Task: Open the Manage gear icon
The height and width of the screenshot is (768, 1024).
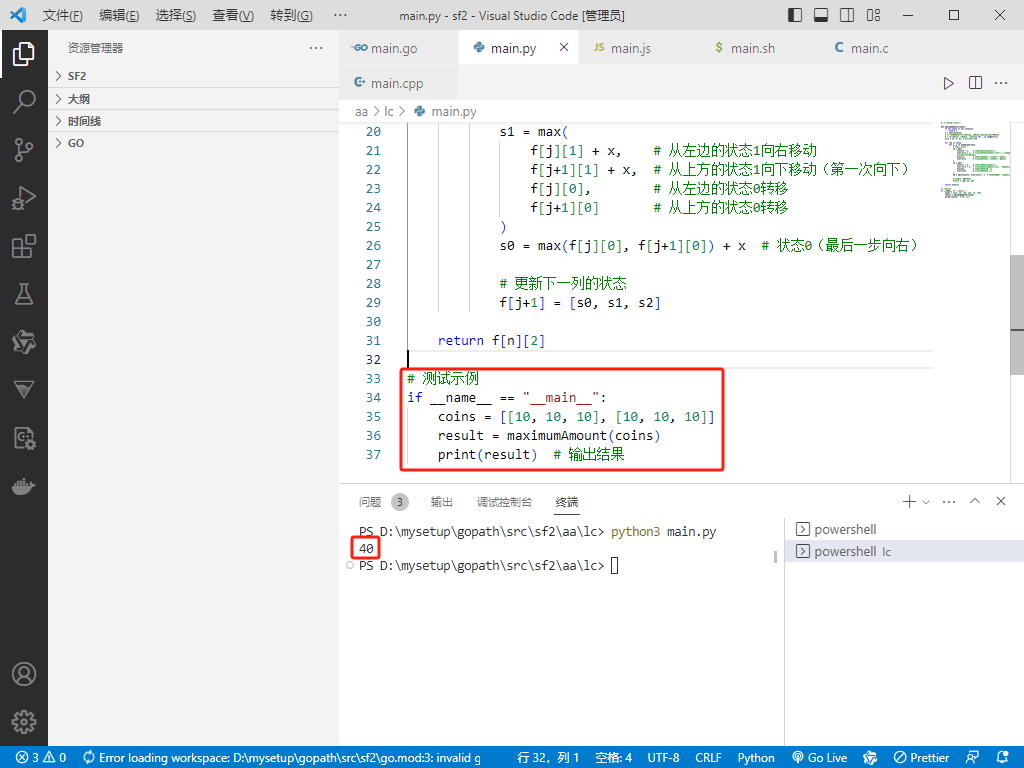Action: 24,722
